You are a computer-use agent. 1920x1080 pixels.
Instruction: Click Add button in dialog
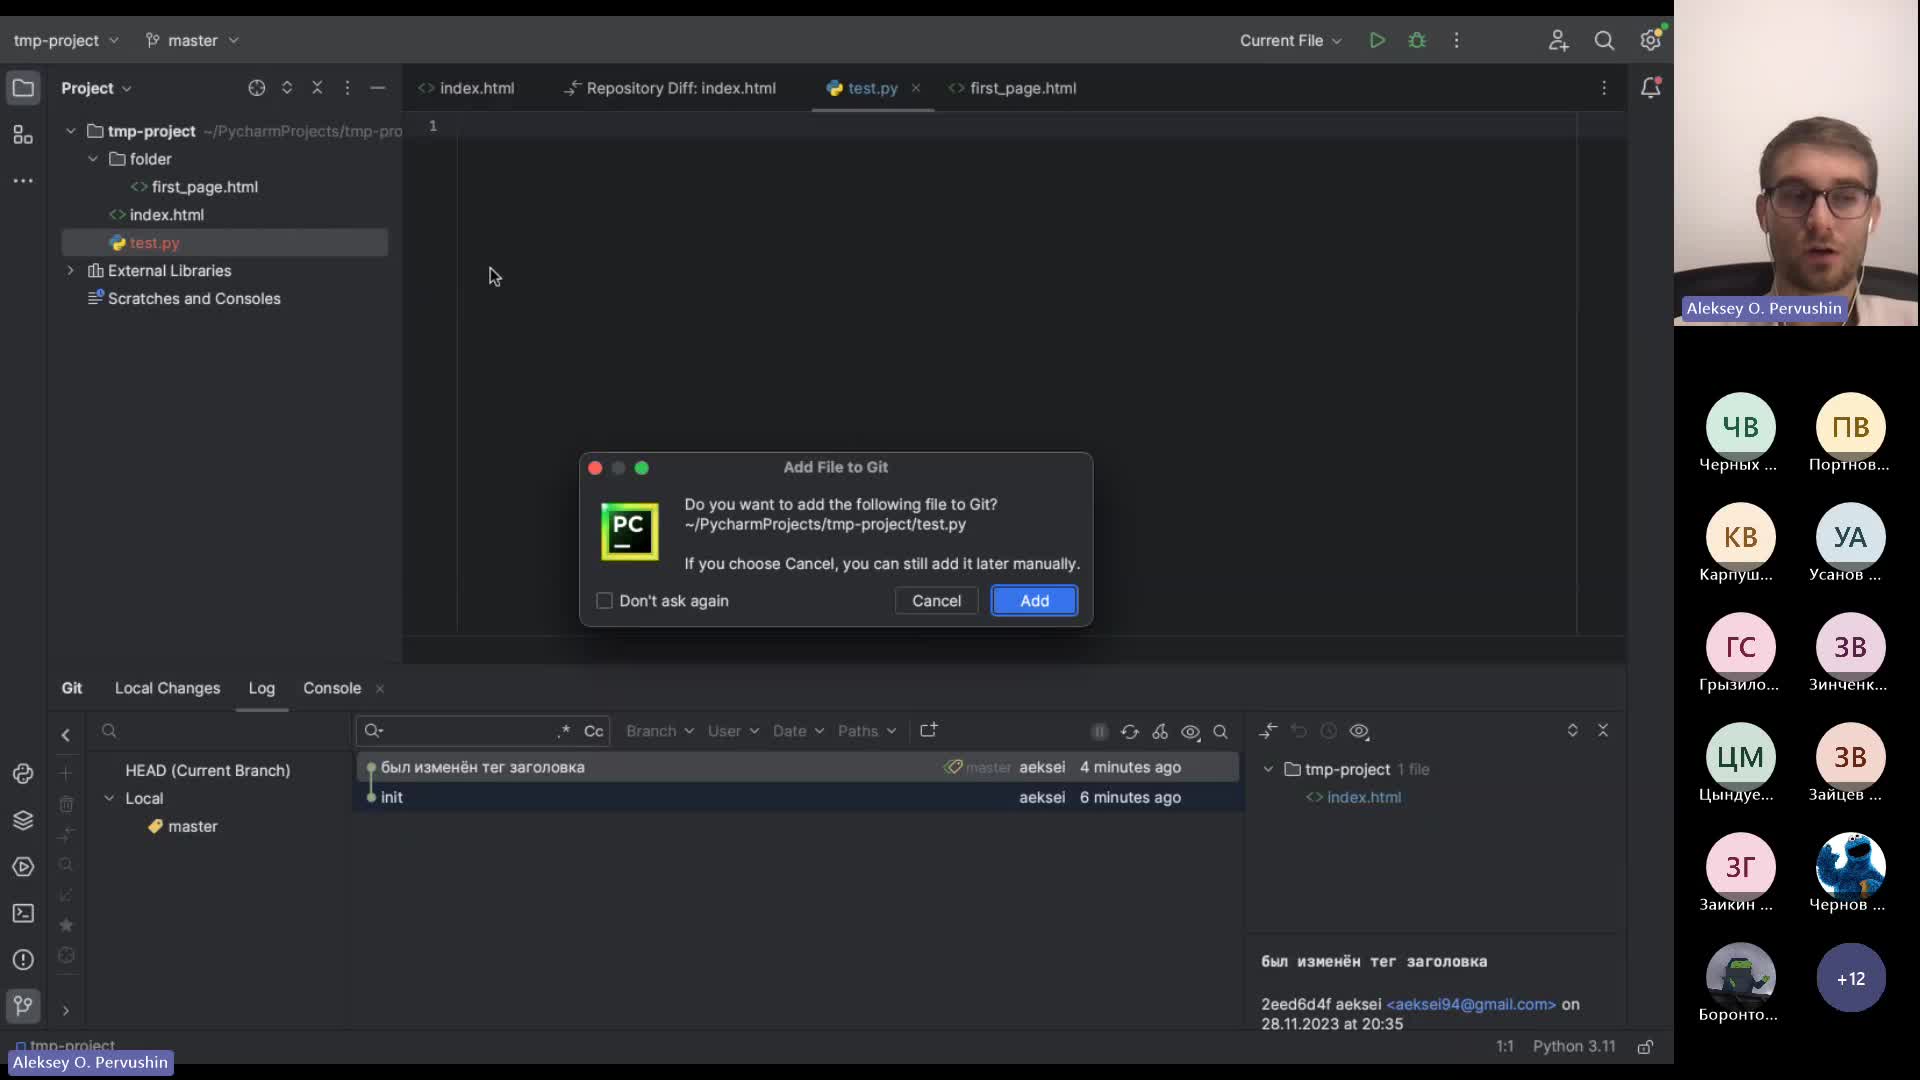coord(1034,601)
